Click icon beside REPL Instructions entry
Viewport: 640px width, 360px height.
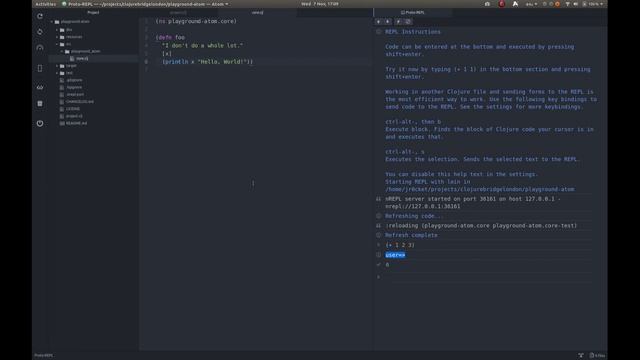click(378, 31)
